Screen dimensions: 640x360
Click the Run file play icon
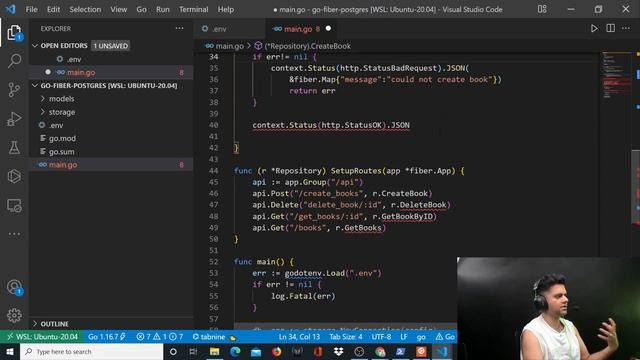coord(594,29)
